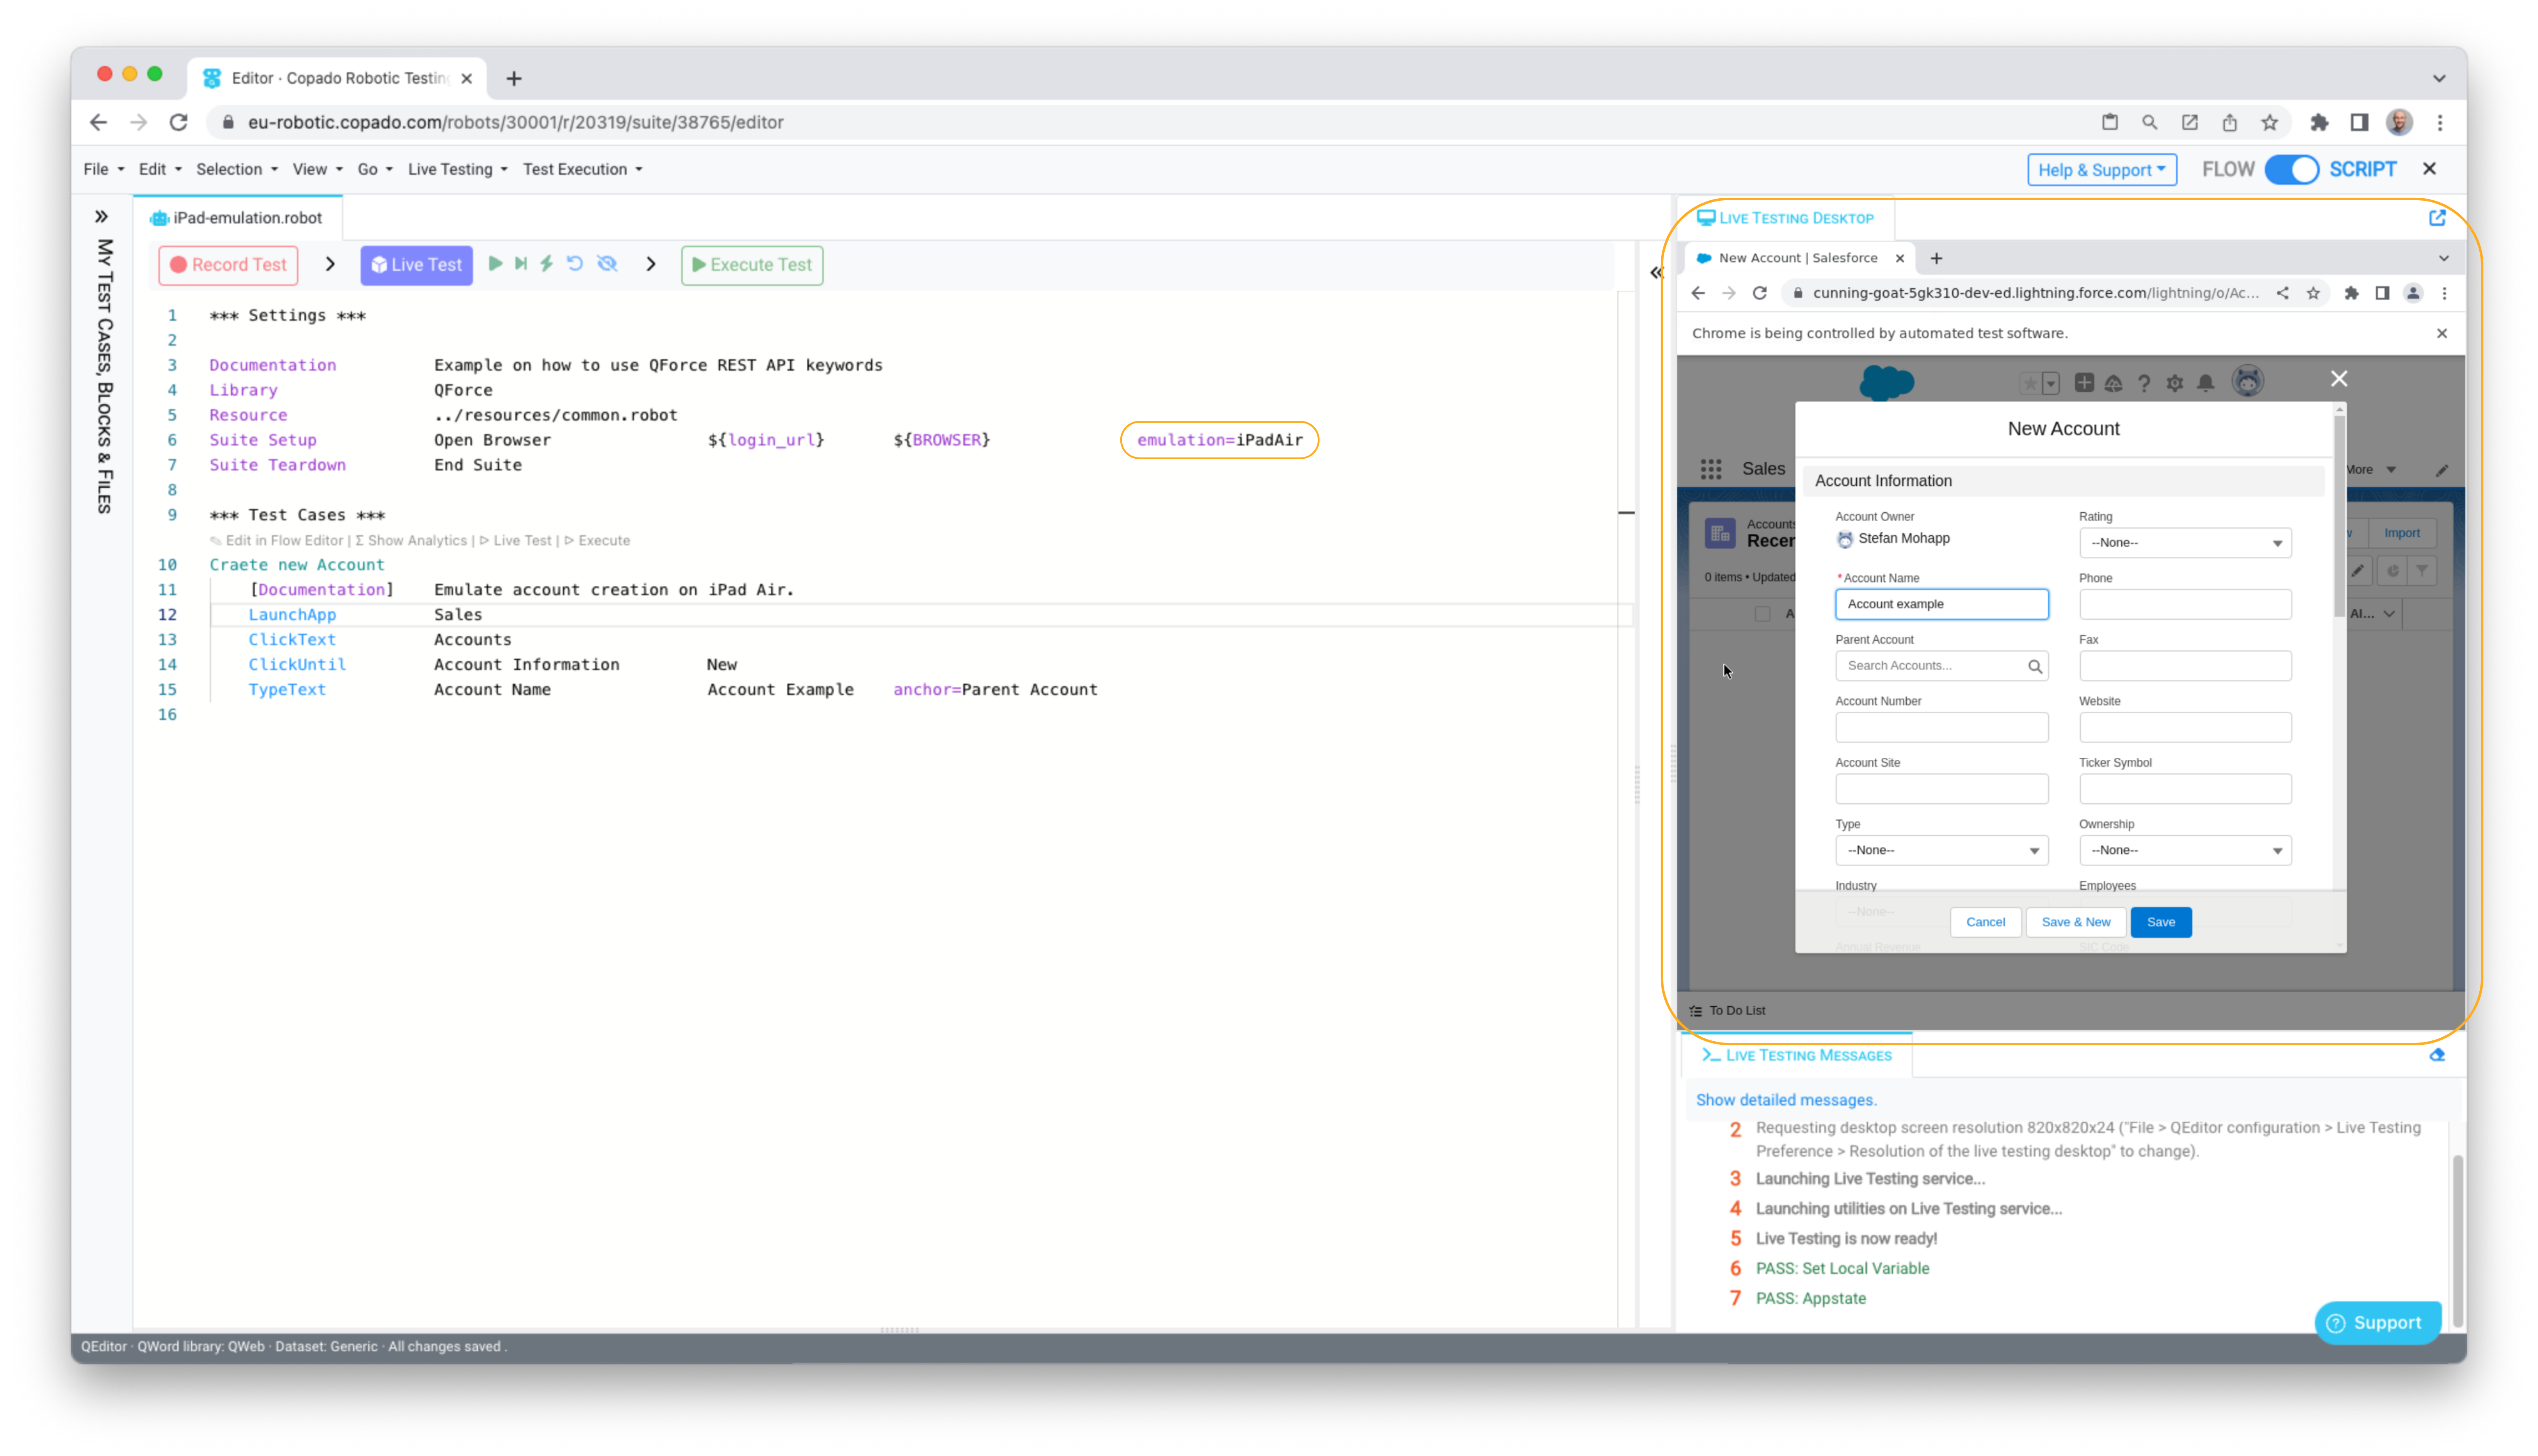Viewport: 2538px width, 1456px height.
Task: Reload the inner Salesforce browser page
Action: pos(1759,293)
